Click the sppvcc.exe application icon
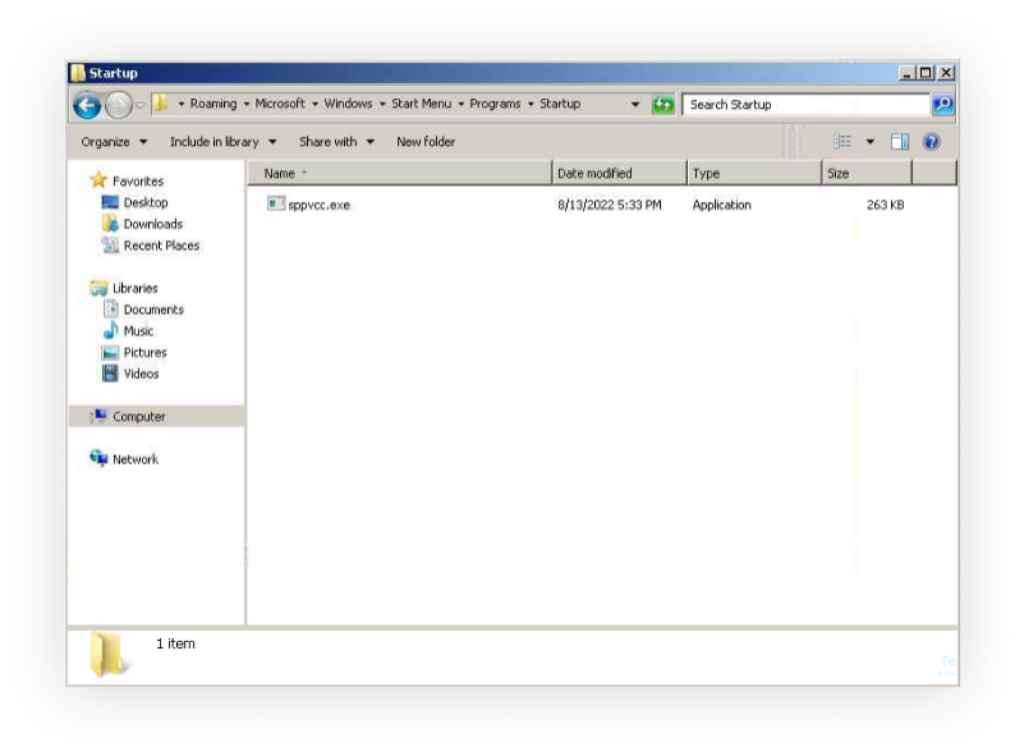Viewport: 1024px width, 756px height. (276, 204)
